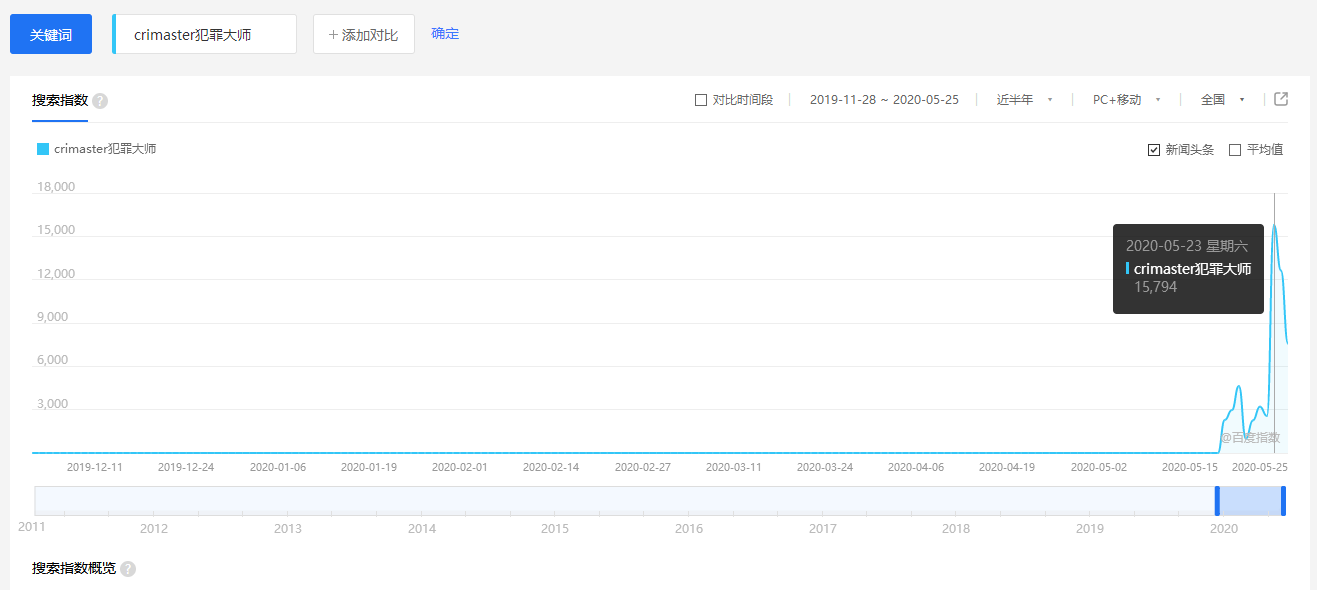The image size is (1317, 590).
Task: Click right handle of timeline range slider
Action: (x=1283, y=501)
